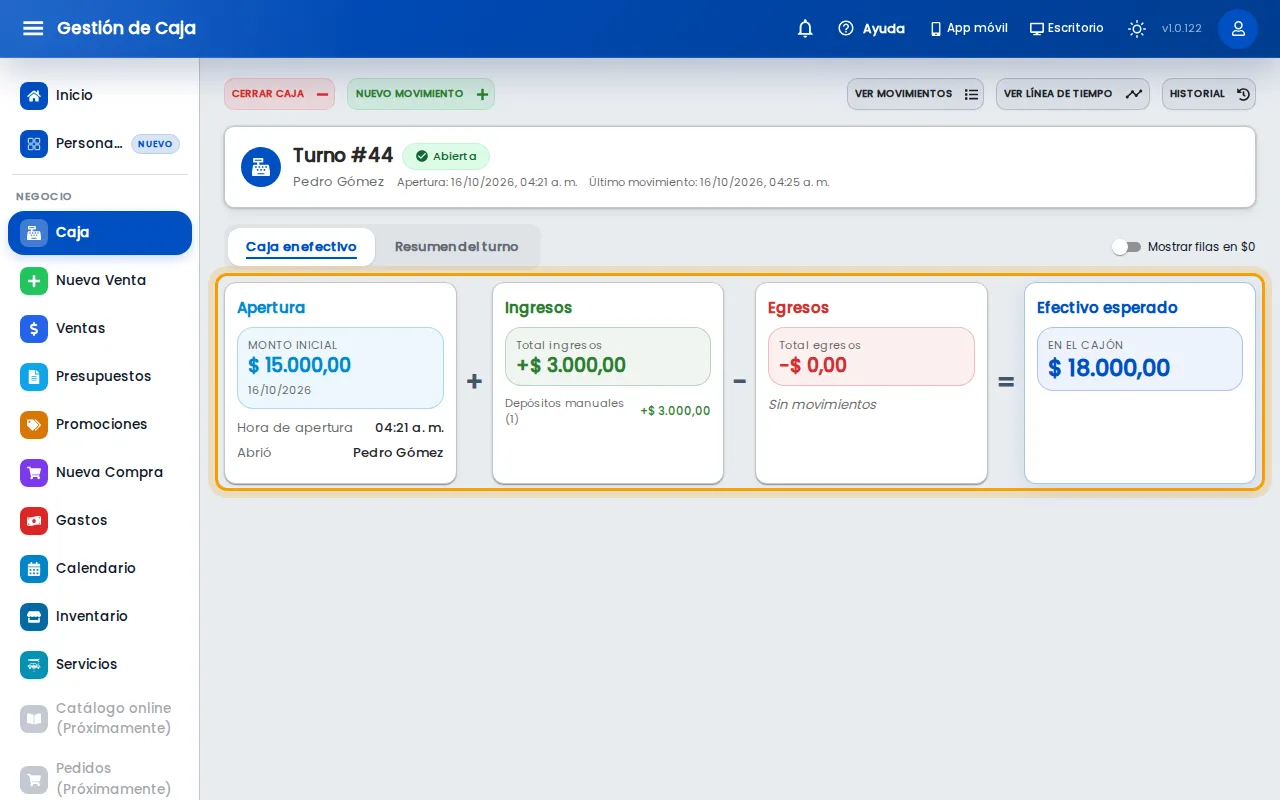Click the Ventas dollar icon

tap(34, 329)
